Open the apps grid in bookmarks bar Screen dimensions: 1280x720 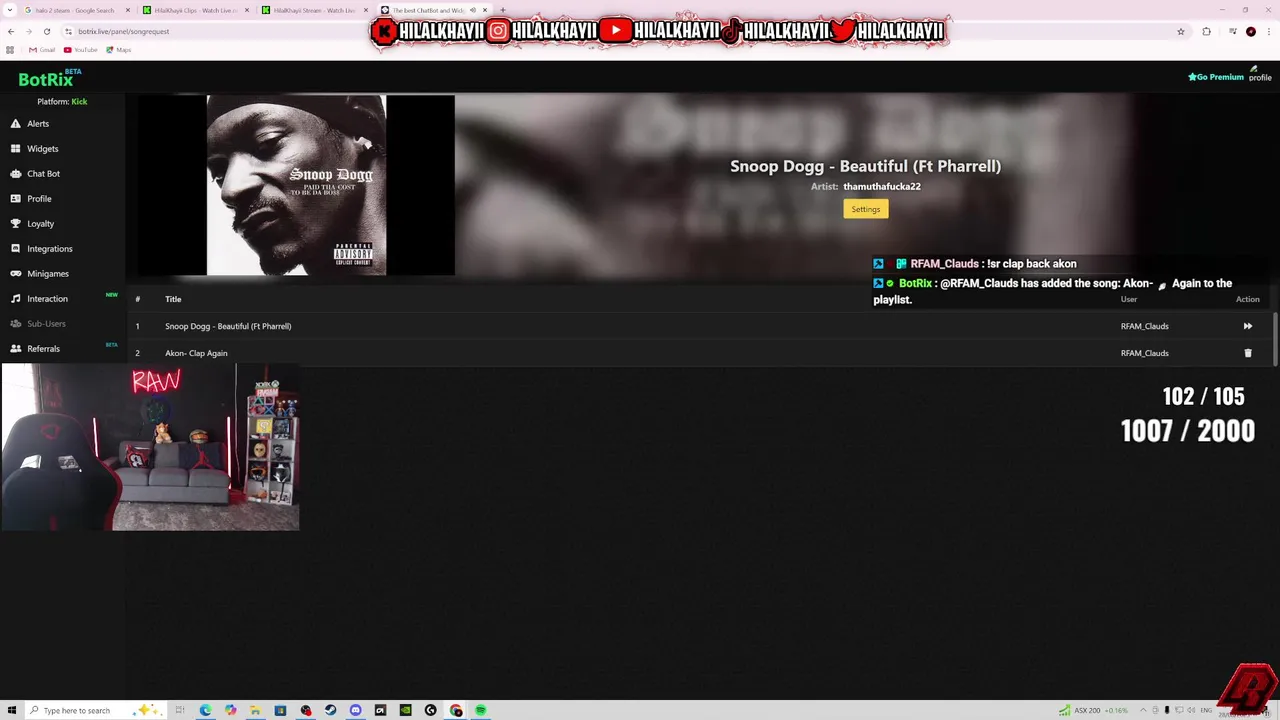[10, 49]
